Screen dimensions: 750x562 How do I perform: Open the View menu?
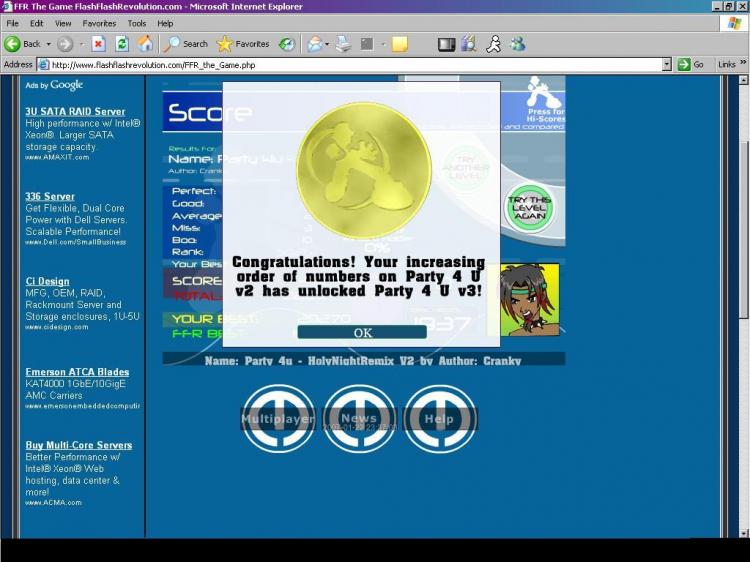[63, 23]
